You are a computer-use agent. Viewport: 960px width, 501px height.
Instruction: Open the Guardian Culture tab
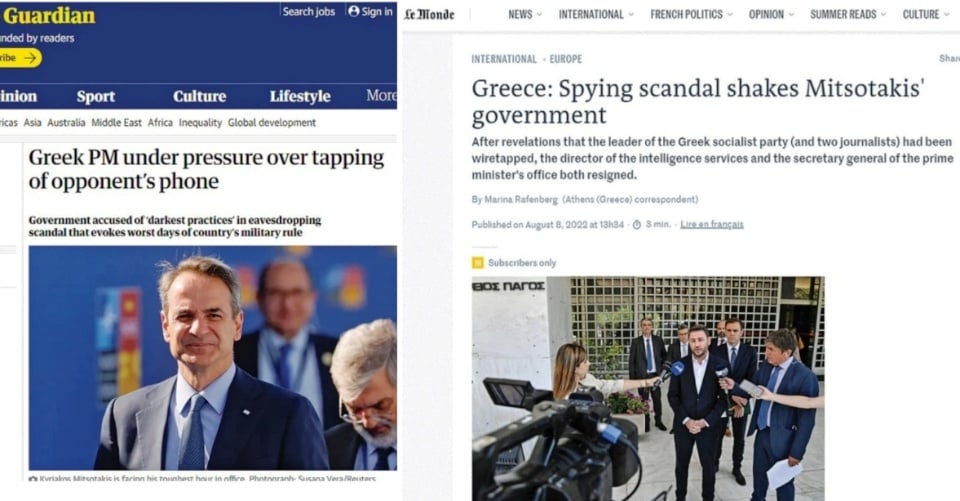click(x=200, y=96)
